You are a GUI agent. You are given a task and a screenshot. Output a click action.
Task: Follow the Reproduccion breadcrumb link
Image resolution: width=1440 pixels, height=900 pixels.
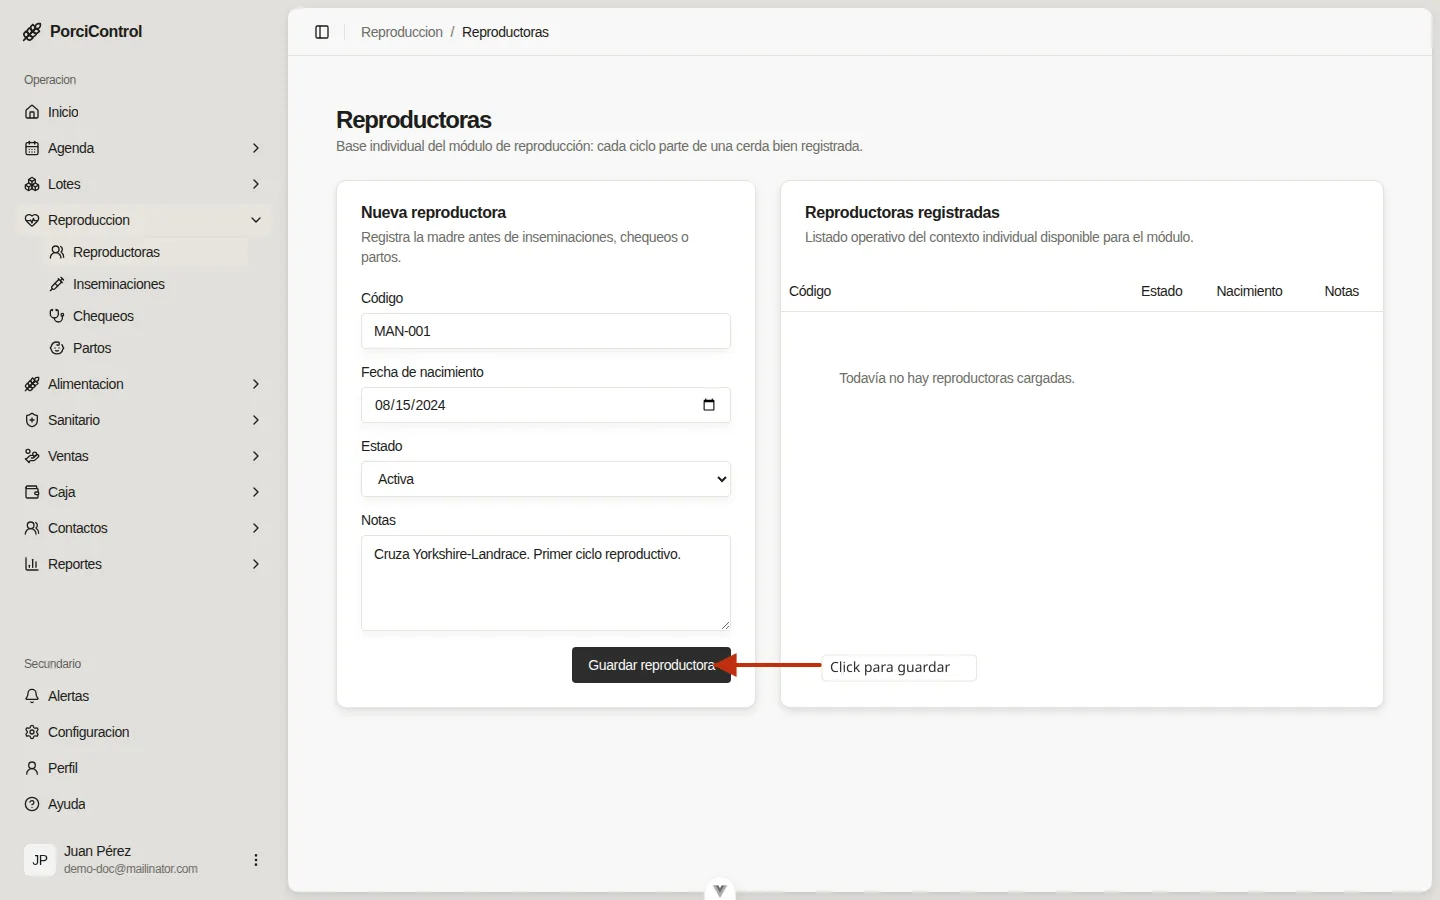402,32
